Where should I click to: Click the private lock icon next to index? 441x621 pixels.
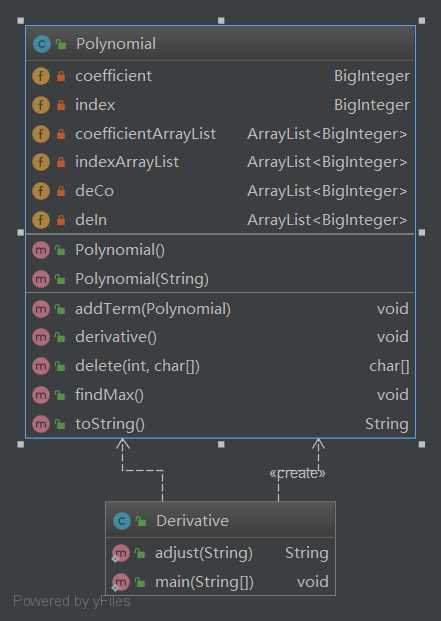(x=61, y=105)
